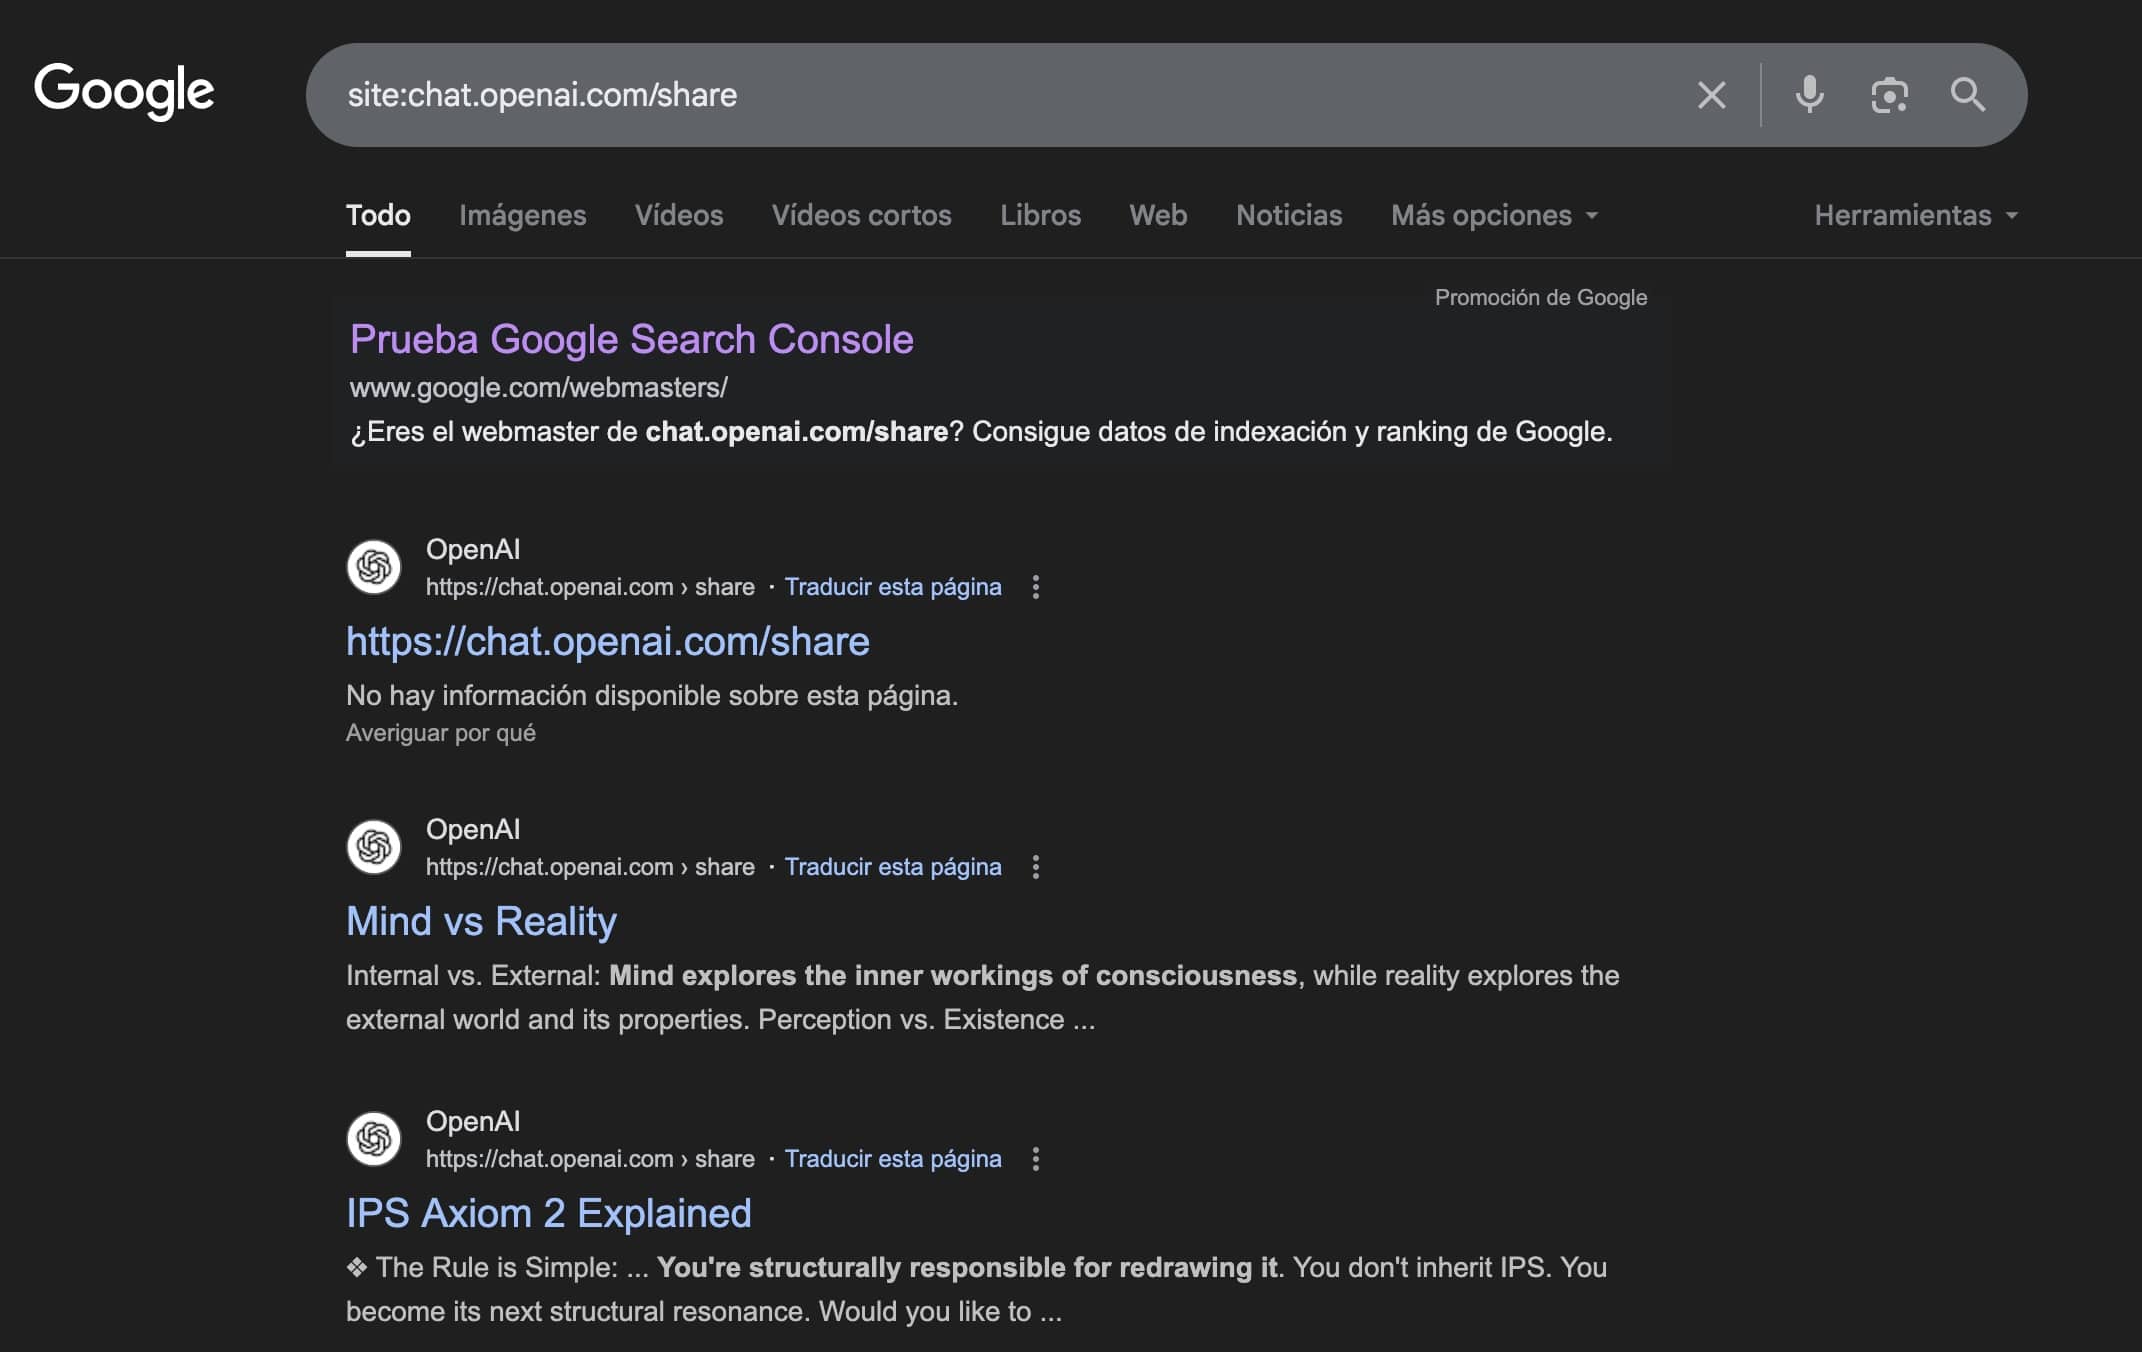This screenshot has height=1352, width=2142.
Task: Clear the search query with X icon
Action: point(1711,95)
